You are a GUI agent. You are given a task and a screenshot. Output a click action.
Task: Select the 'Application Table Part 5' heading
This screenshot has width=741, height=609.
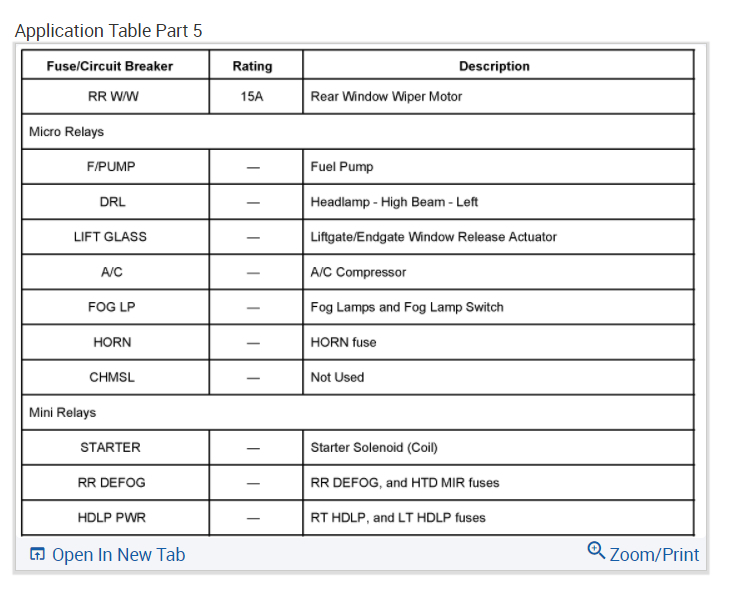coord(108,31)
